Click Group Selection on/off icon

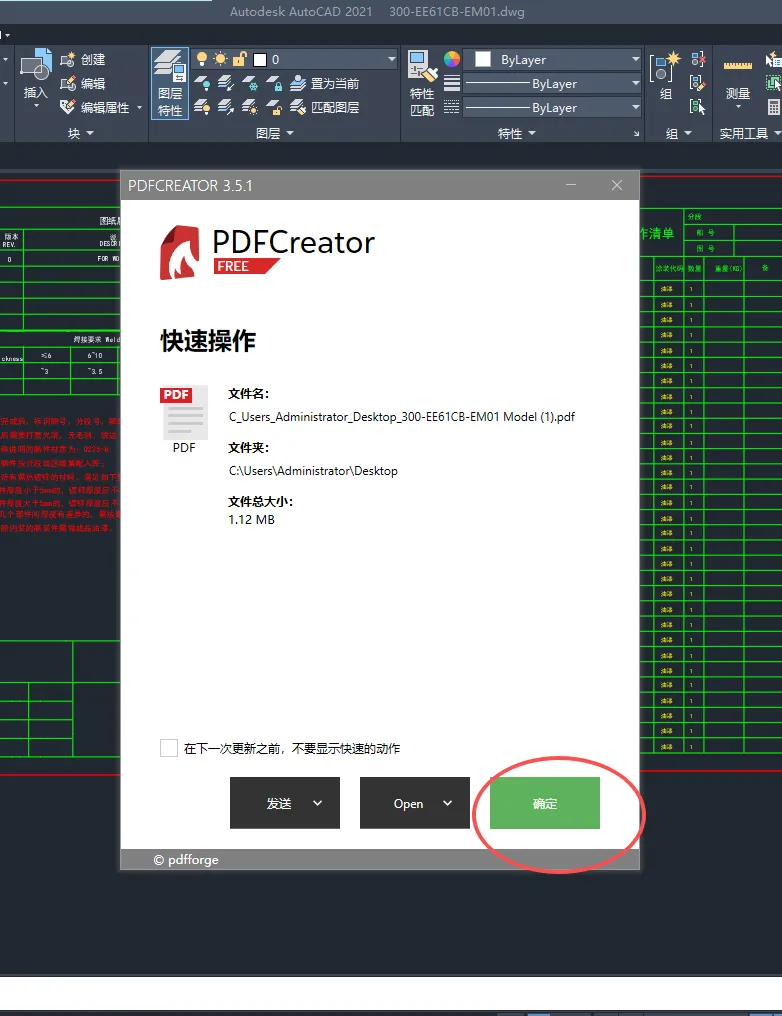[x=698, y=107]
